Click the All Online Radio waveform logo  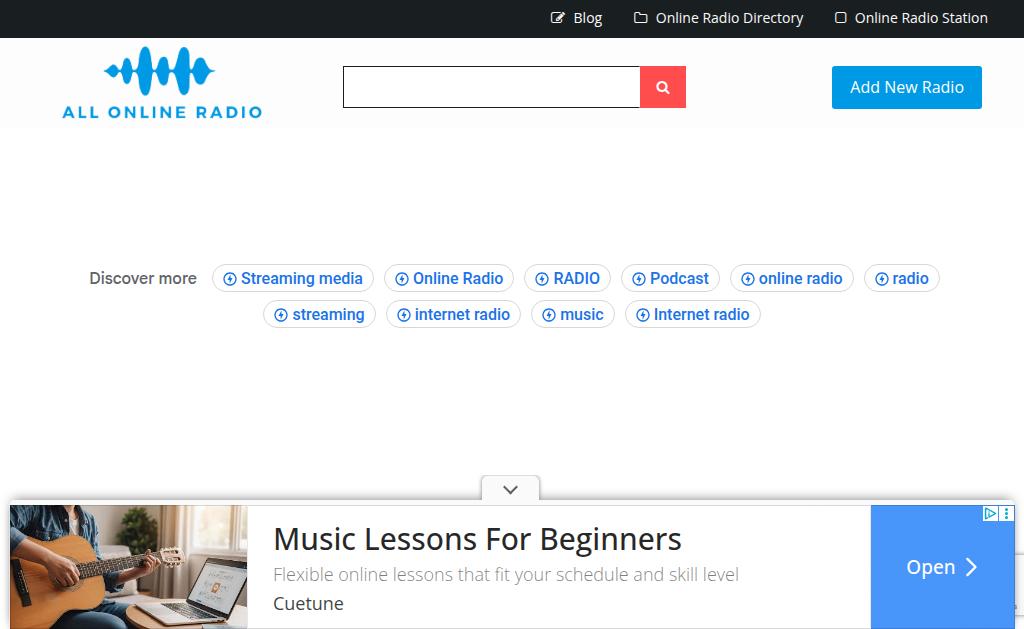(x=159, y=71)
